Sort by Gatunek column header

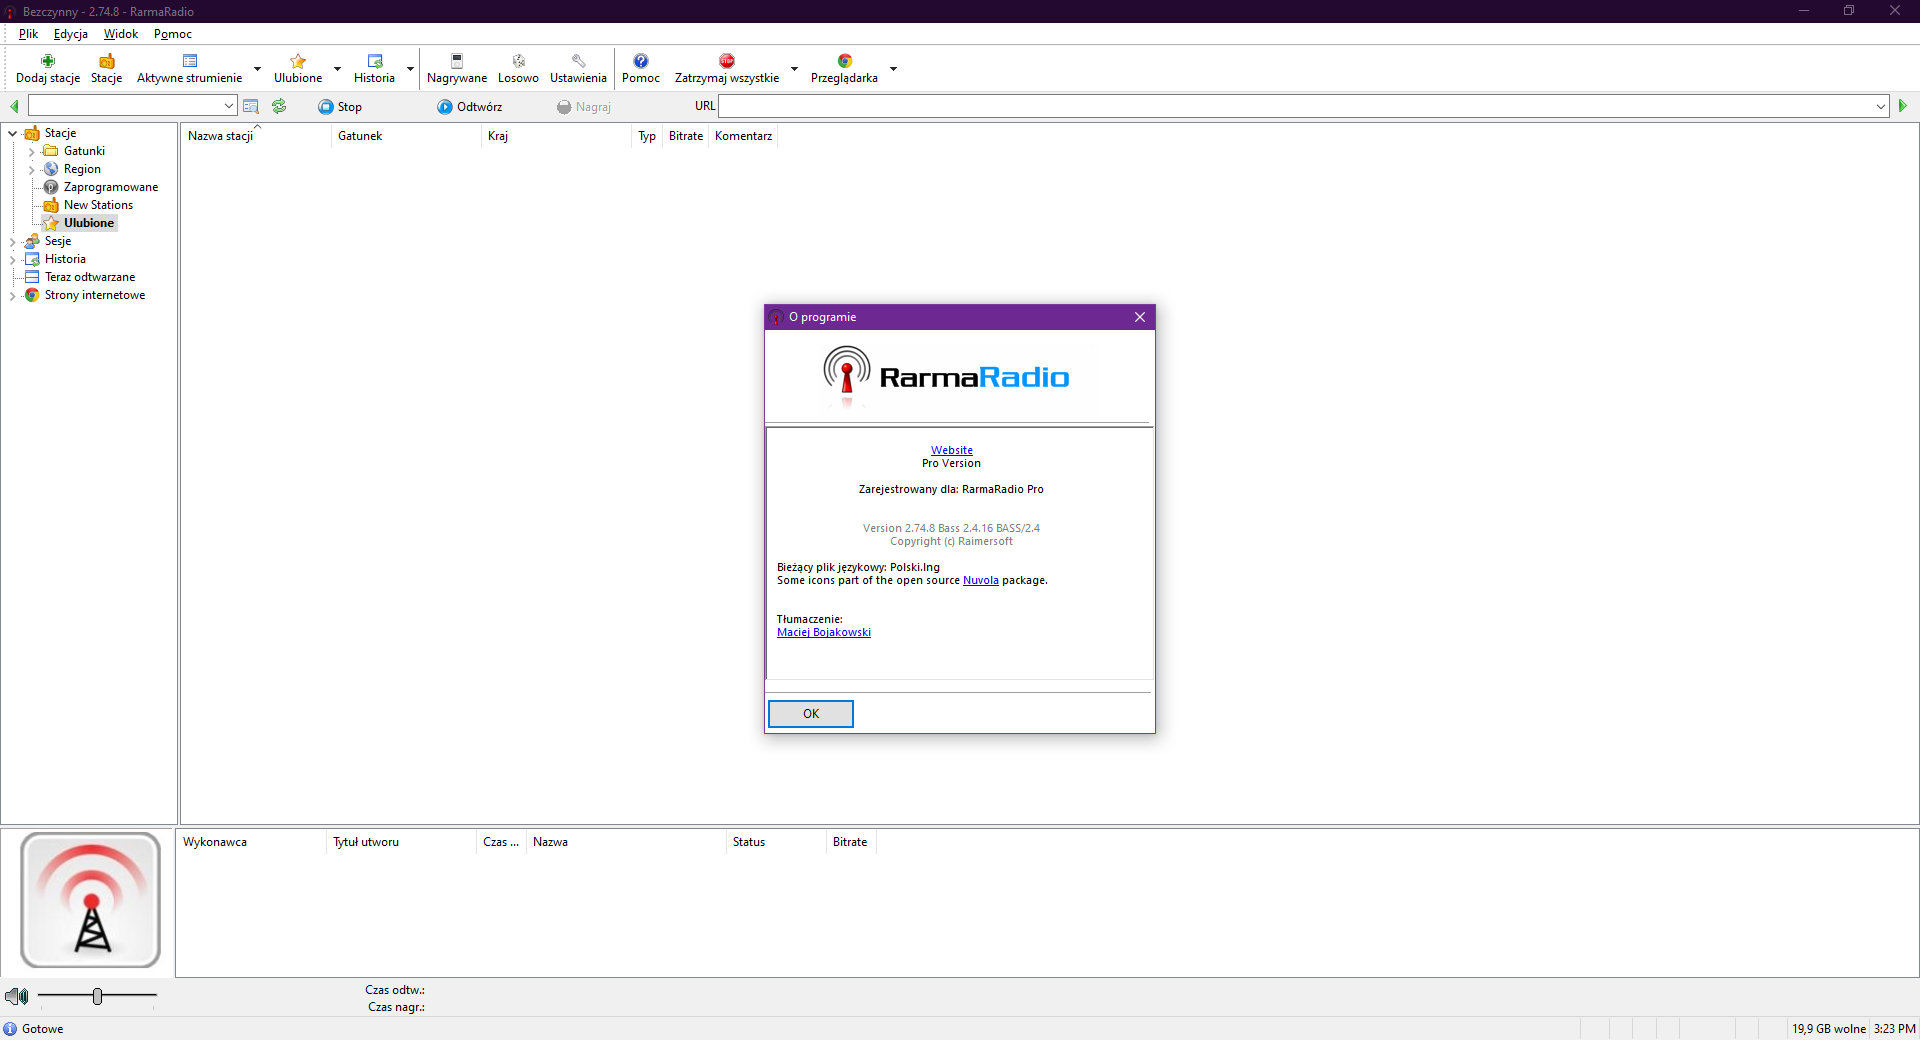coord(405,136)
